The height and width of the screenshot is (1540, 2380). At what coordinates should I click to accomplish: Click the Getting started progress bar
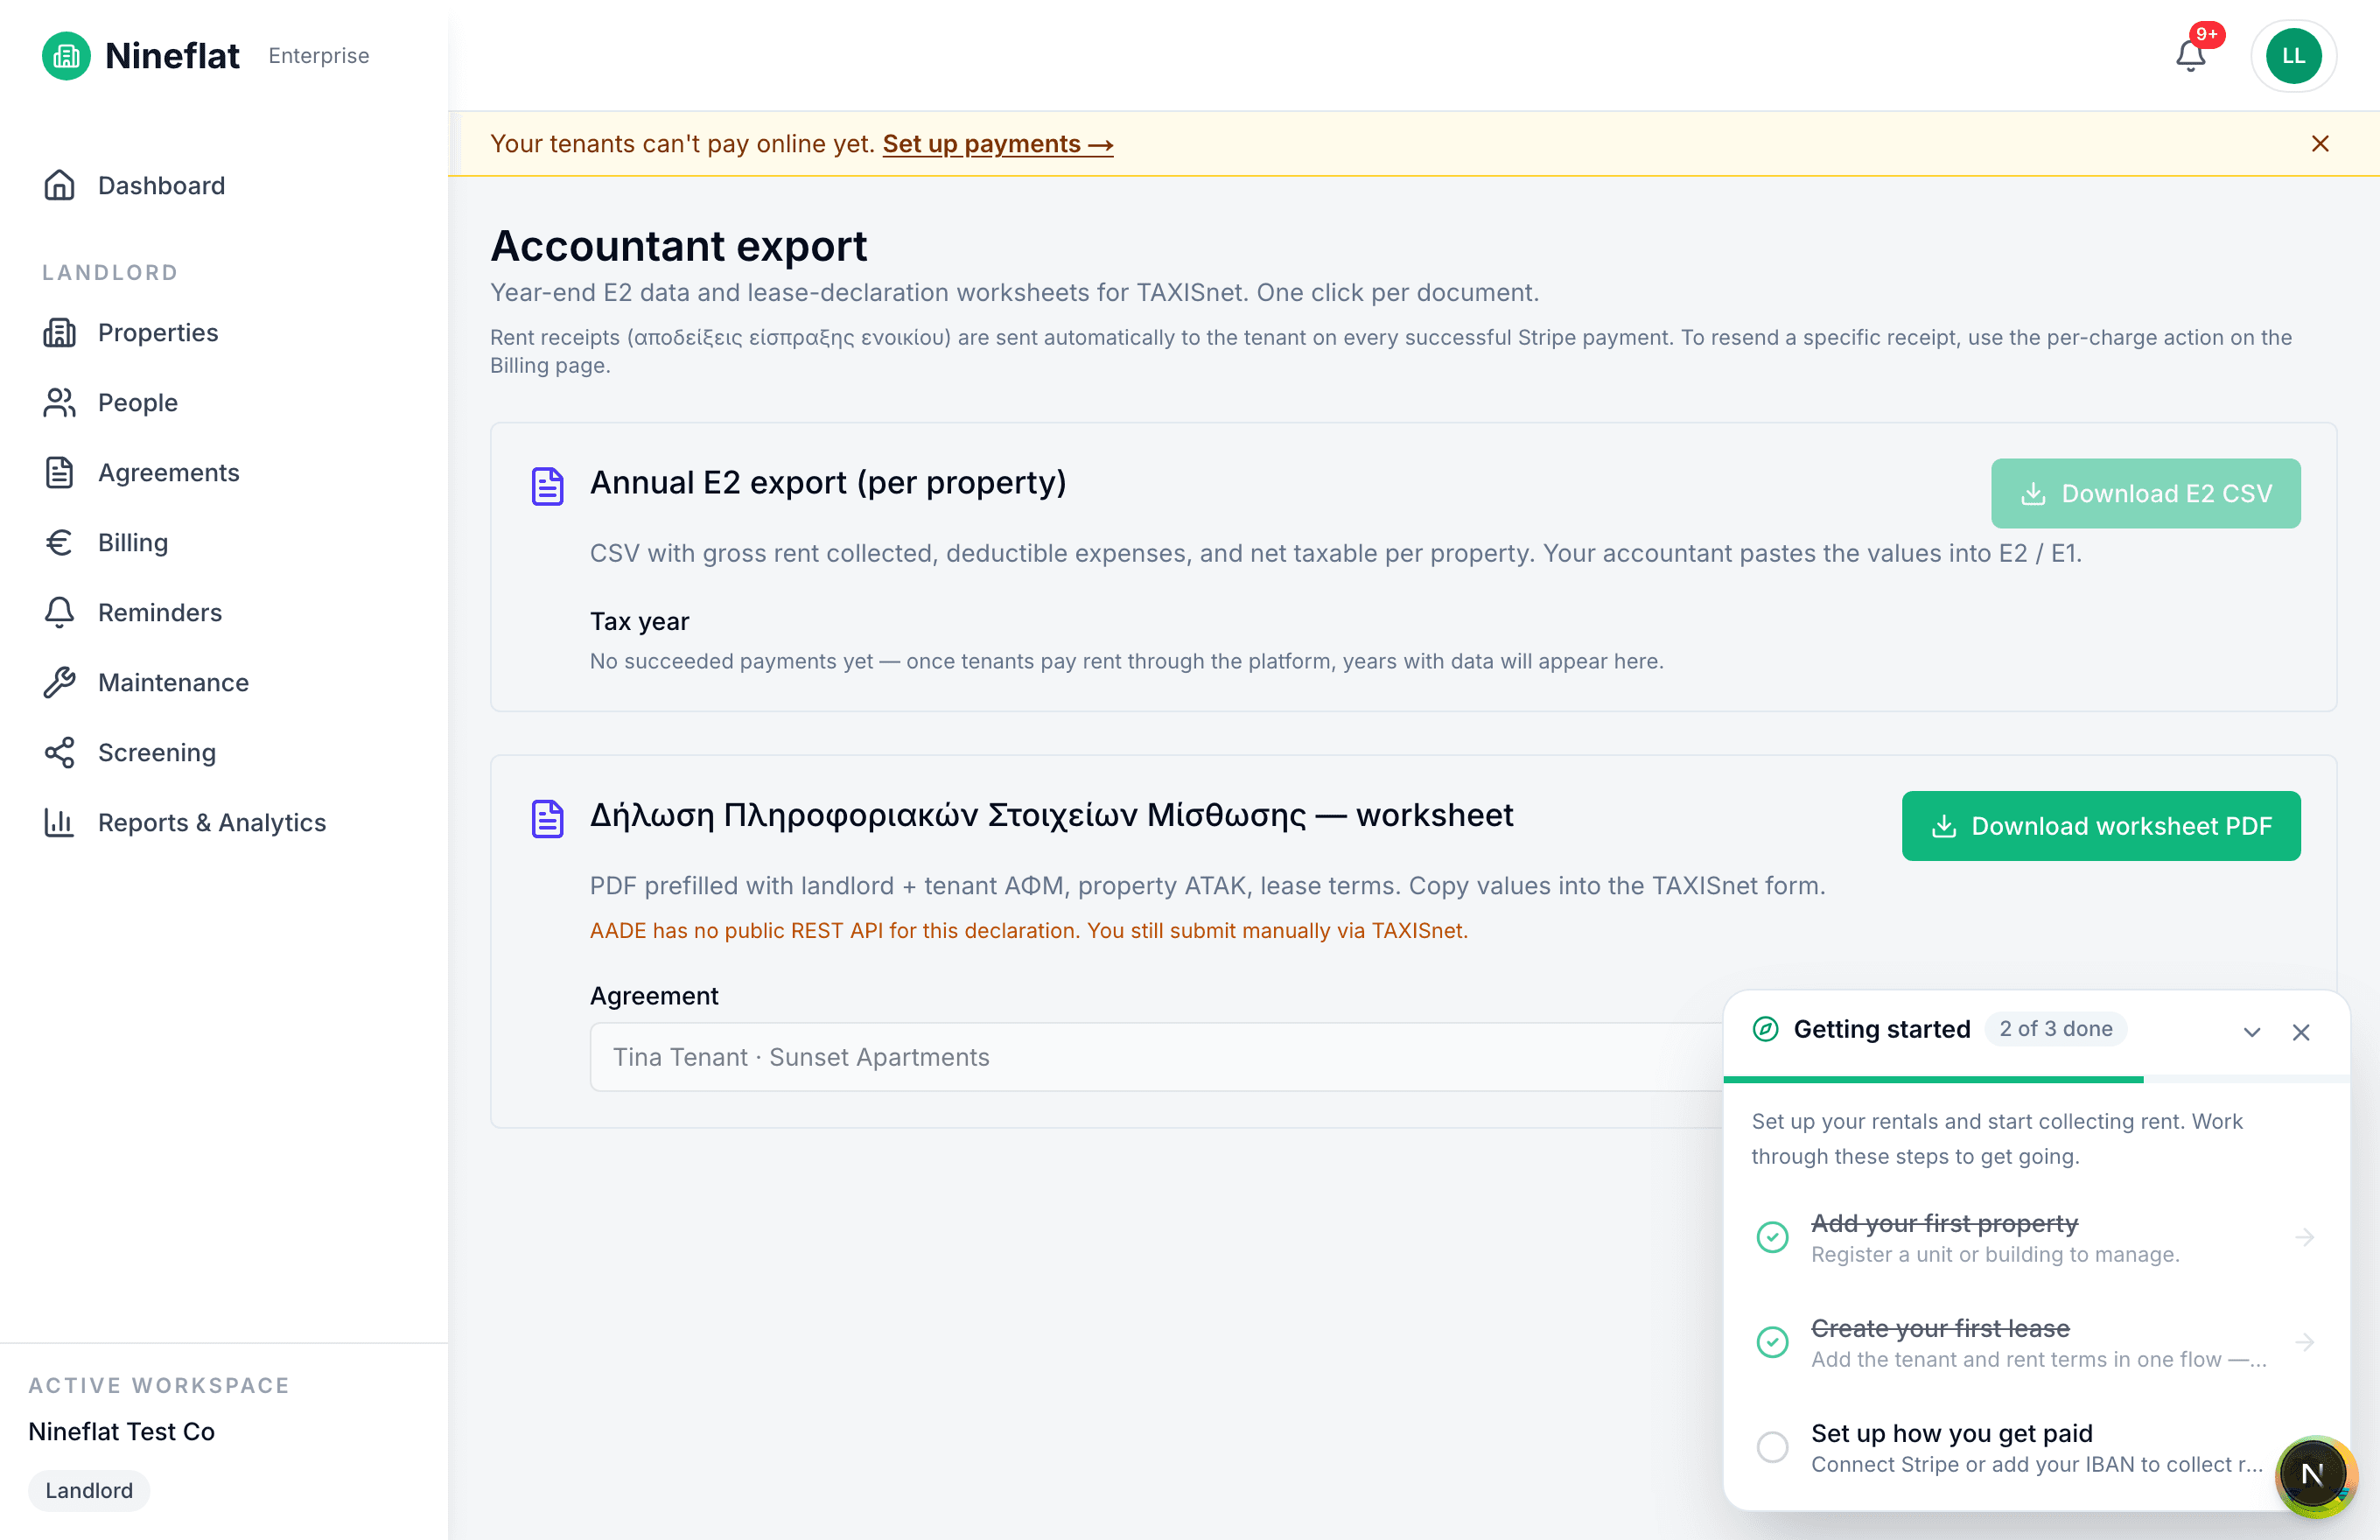(x=2036, y=1080)
